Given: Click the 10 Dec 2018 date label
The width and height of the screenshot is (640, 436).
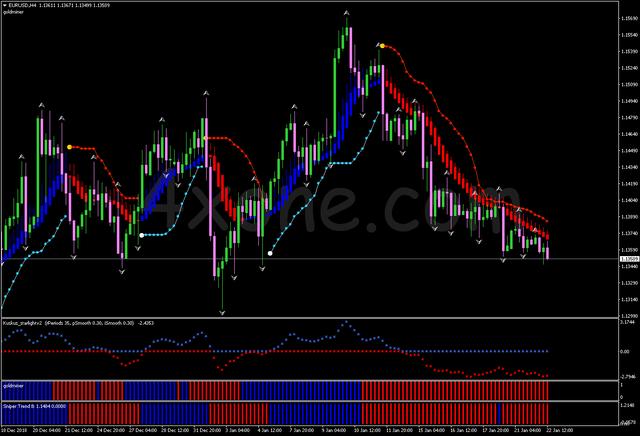Looking at the screenshot, I should [14, 431].
